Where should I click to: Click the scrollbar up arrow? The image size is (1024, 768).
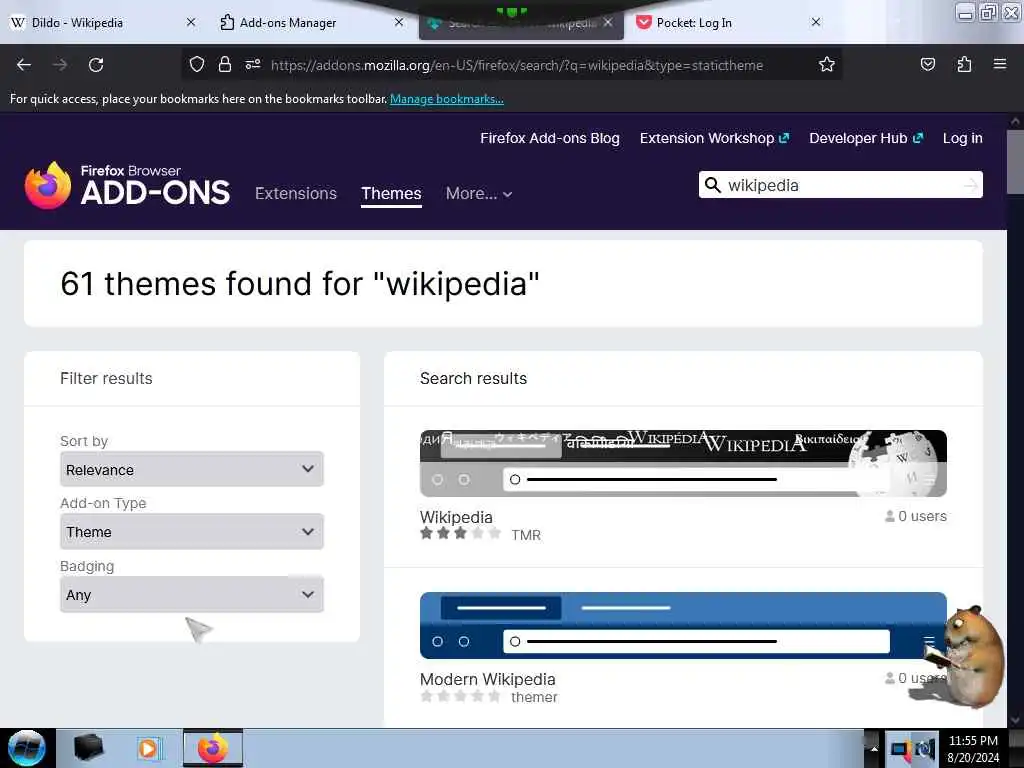1015,121
